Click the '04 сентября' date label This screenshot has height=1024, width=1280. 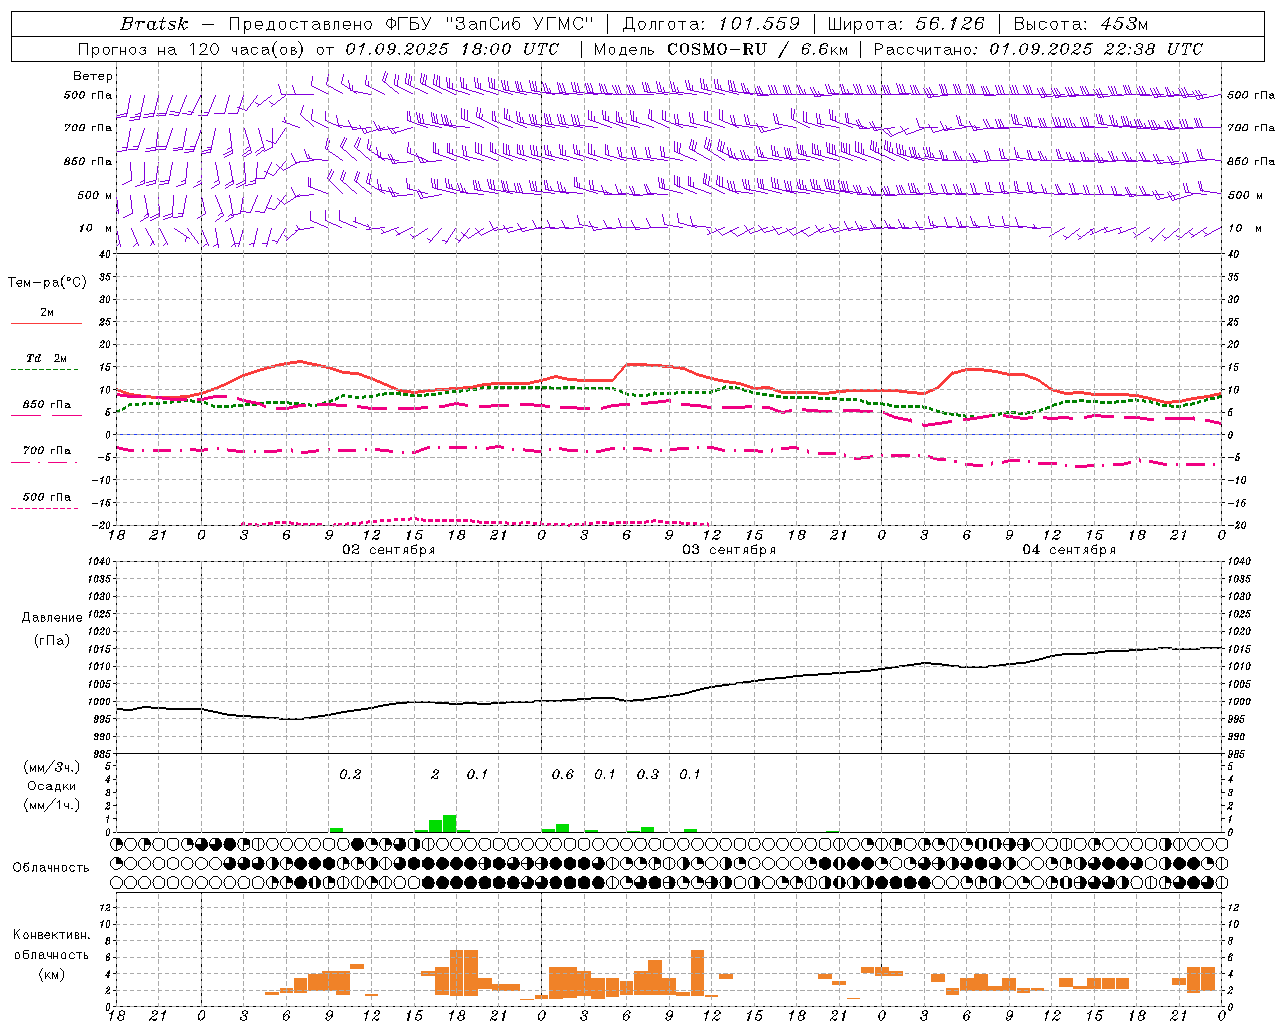(1069, 550)
